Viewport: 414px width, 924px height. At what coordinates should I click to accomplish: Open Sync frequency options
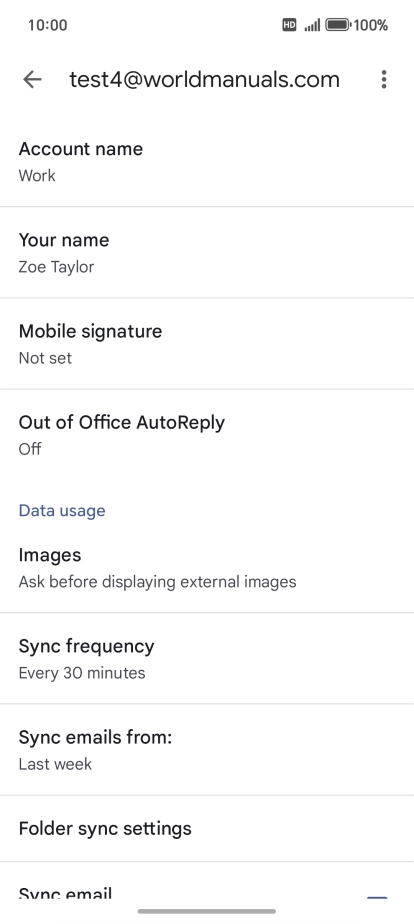(x=207, y=658)
